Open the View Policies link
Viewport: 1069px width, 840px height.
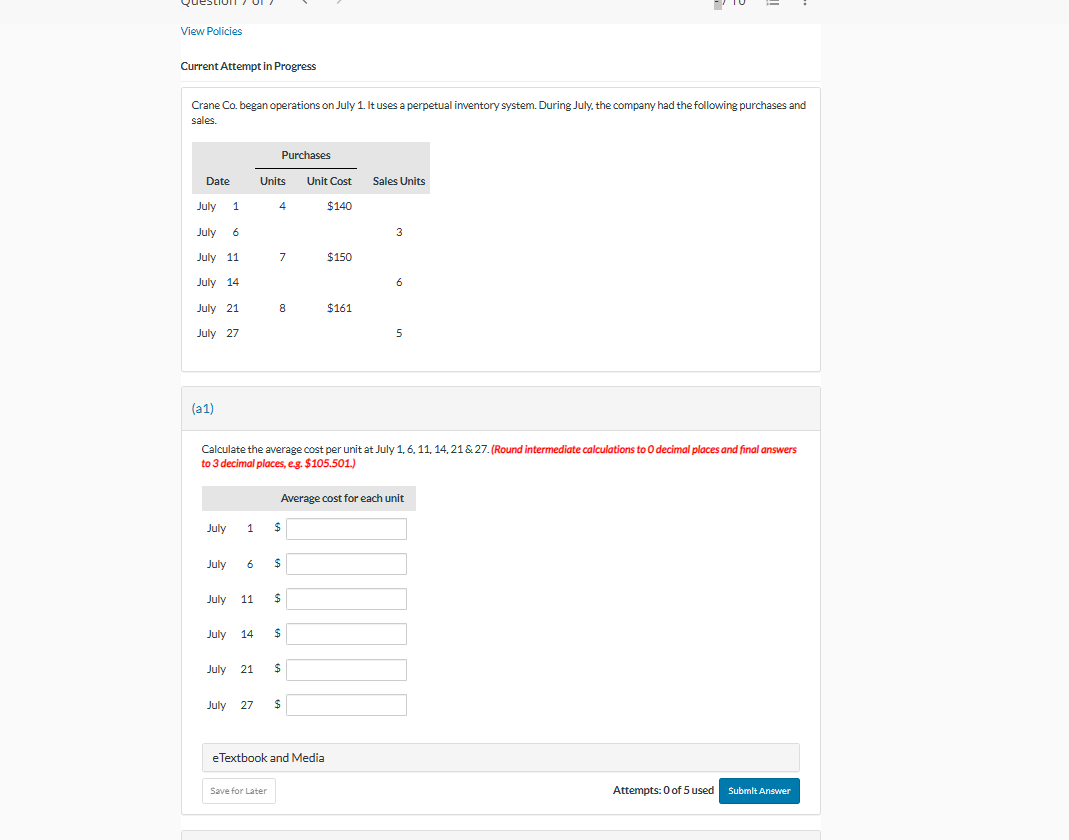(211, 31)
